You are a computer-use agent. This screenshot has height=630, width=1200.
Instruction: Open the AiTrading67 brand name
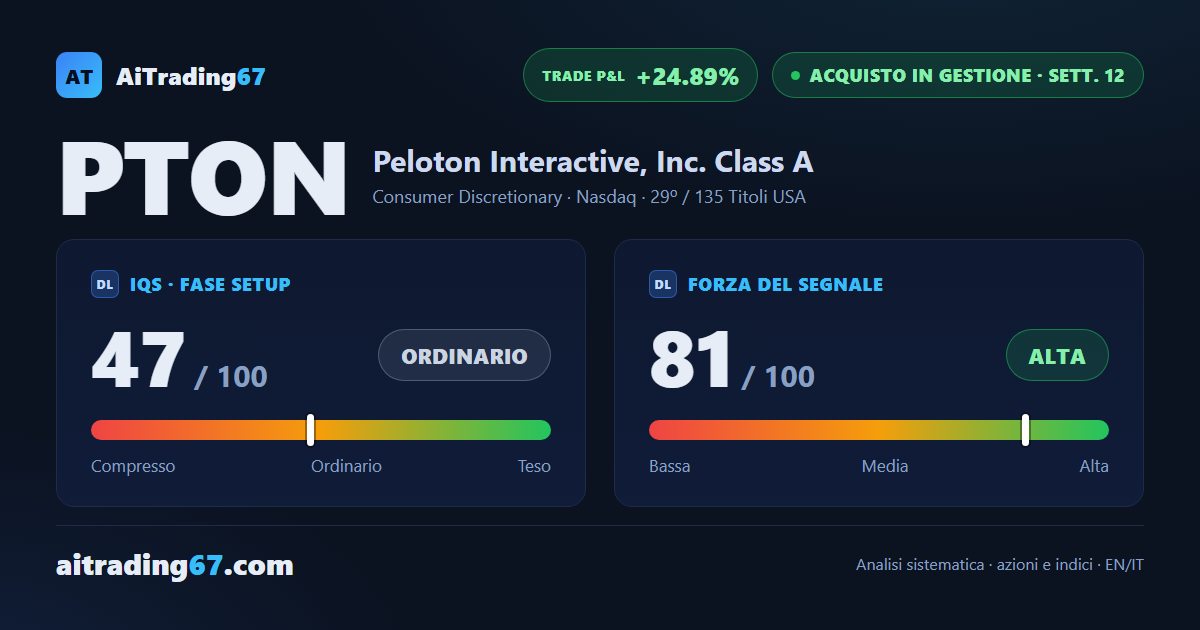tap(190, 76)
